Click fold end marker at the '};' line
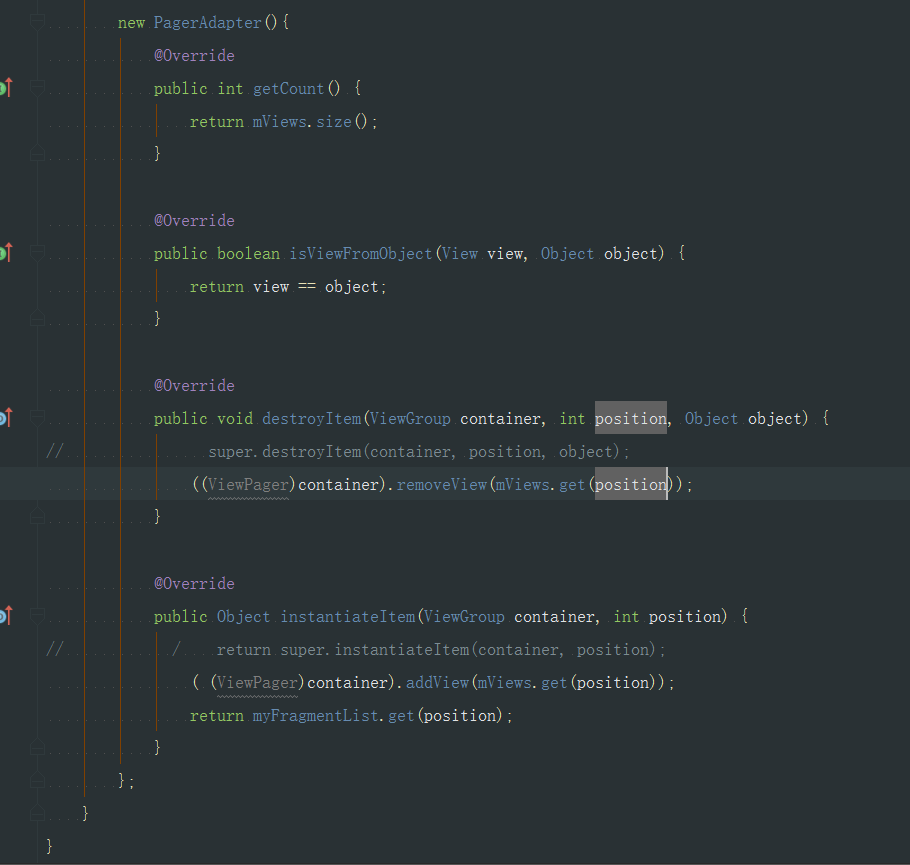Image resolution: width=910 pixels, height=865 pixels. pyautogui.click(x=37, y=780)
